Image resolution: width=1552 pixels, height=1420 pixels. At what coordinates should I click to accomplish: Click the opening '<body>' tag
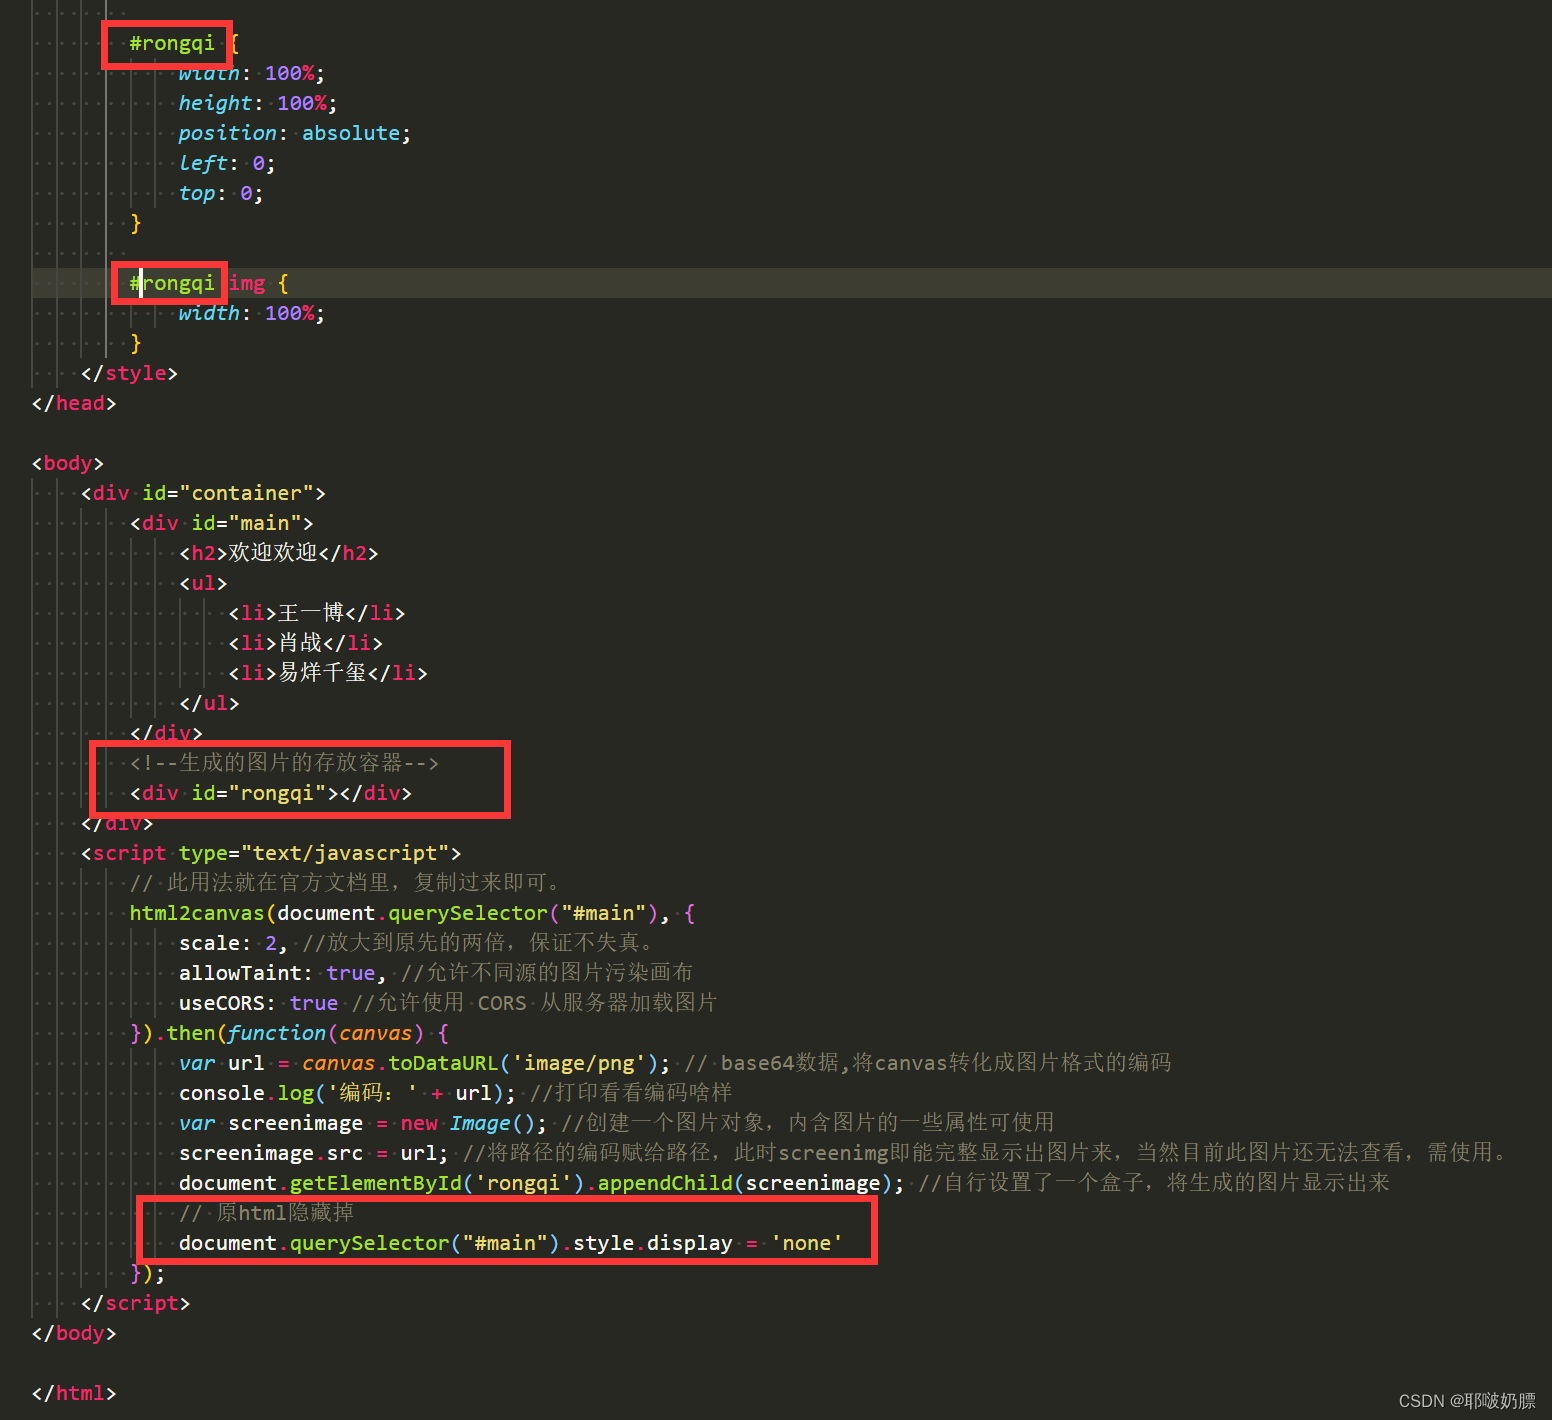[x=67, y=463]
